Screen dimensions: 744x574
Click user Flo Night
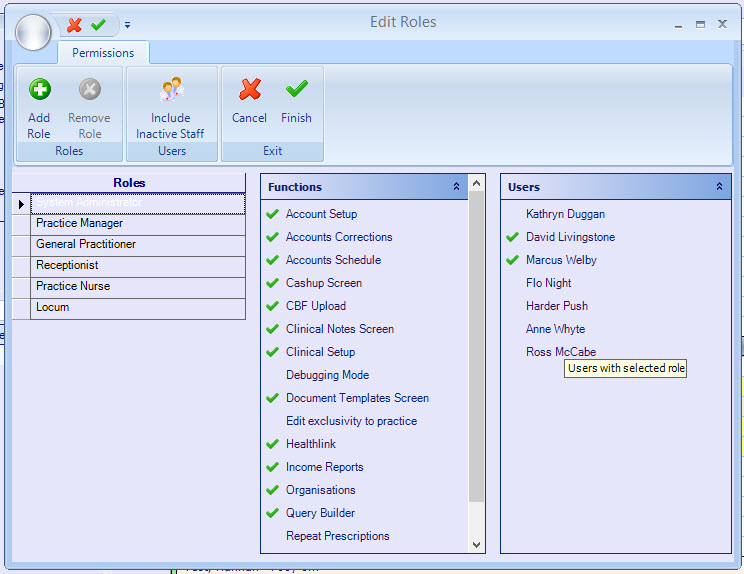(549, 283)
